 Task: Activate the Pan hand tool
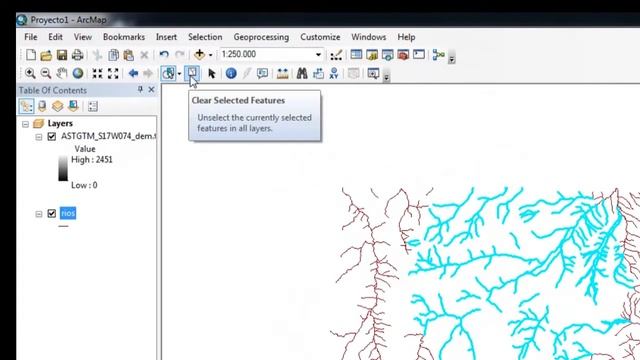click(62, 73)
